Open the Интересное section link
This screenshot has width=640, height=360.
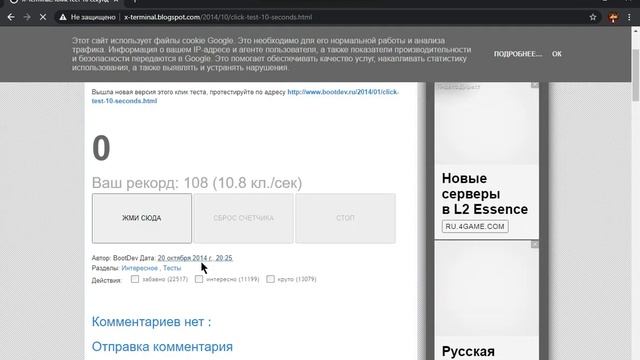pos(140,268)
